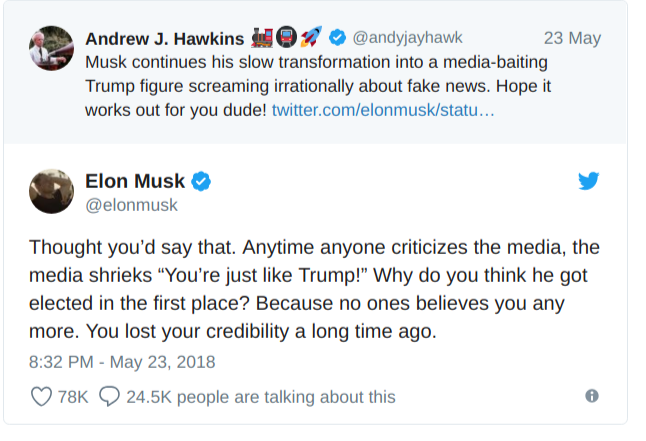Open the Andrew J. Hawkins display name

(x=165, y=39)
